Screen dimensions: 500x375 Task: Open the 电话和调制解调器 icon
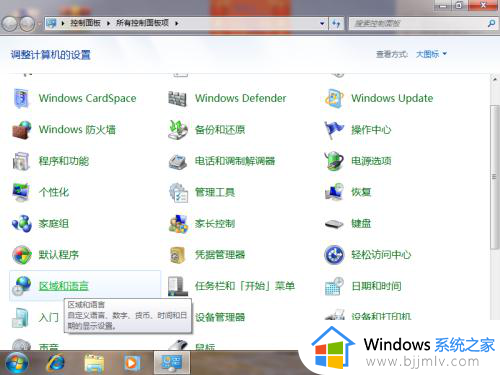point(178,161)
